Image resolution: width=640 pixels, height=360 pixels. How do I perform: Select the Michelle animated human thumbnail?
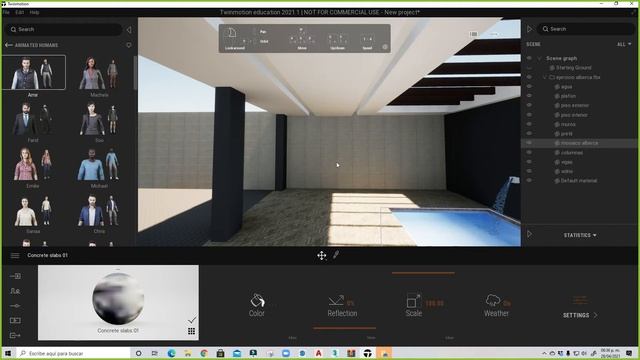coord(99,74)
